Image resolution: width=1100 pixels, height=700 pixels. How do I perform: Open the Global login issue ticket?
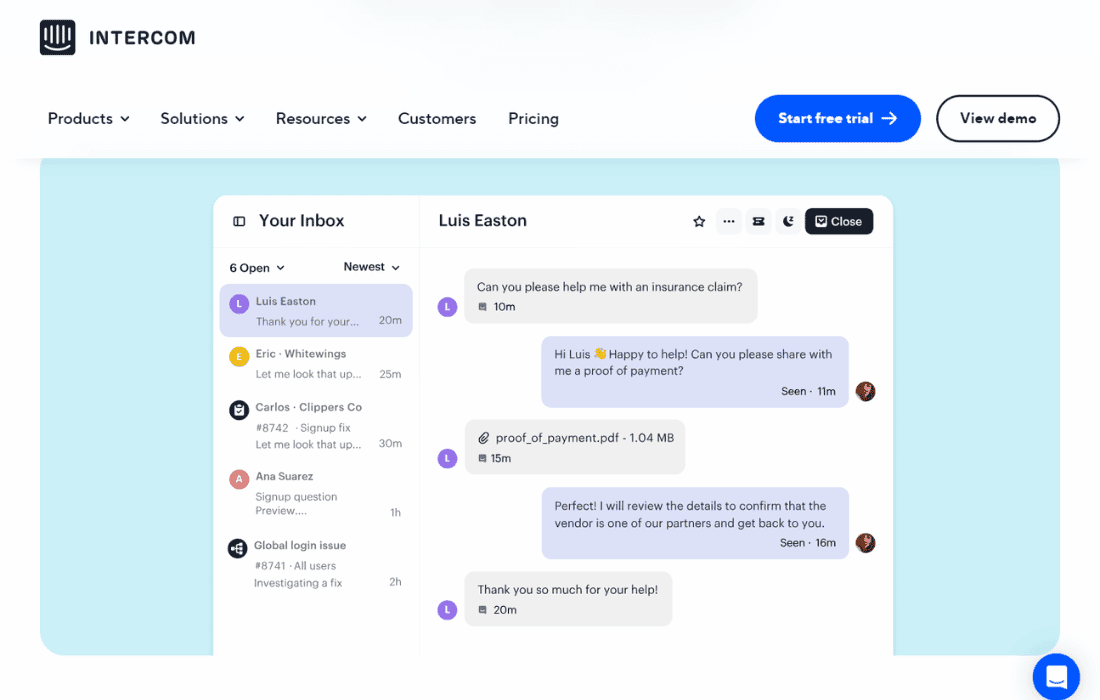[x=316, y=563]
